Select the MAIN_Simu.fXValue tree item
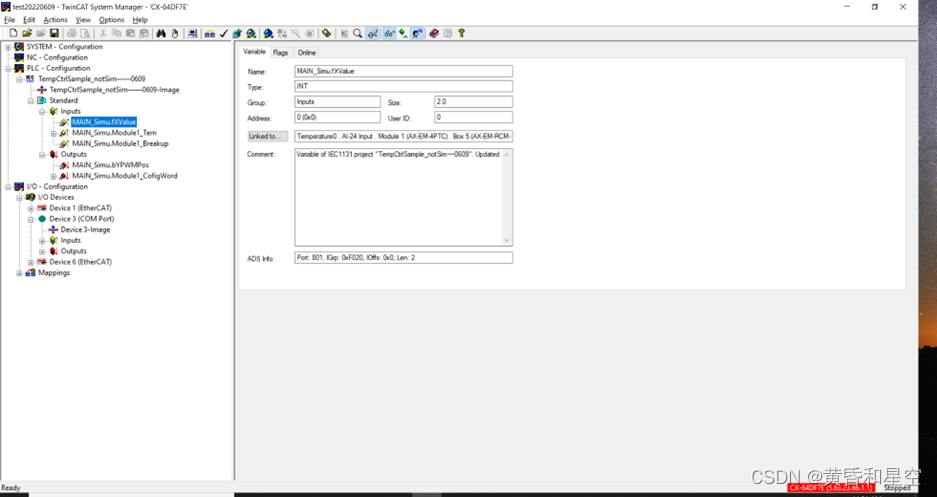The image size is (937, 497). click(x=104, y=122)
